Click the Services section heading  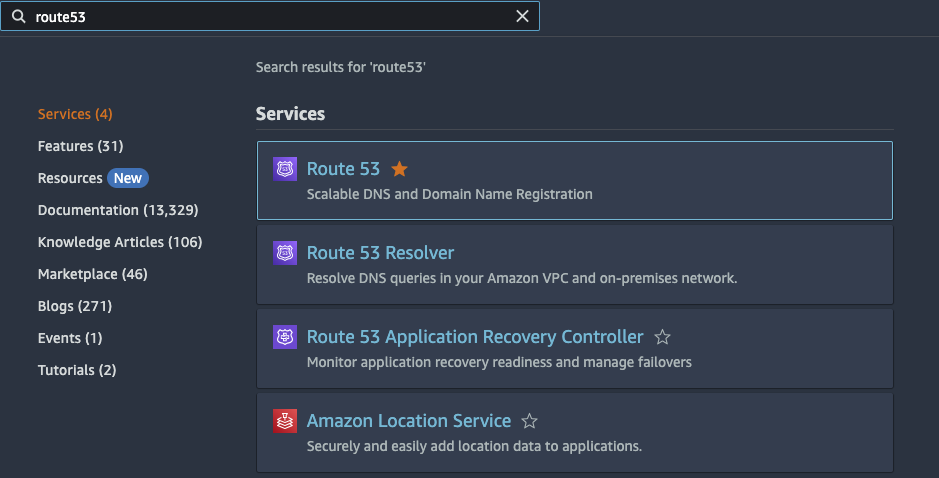[x=290, y=114]
